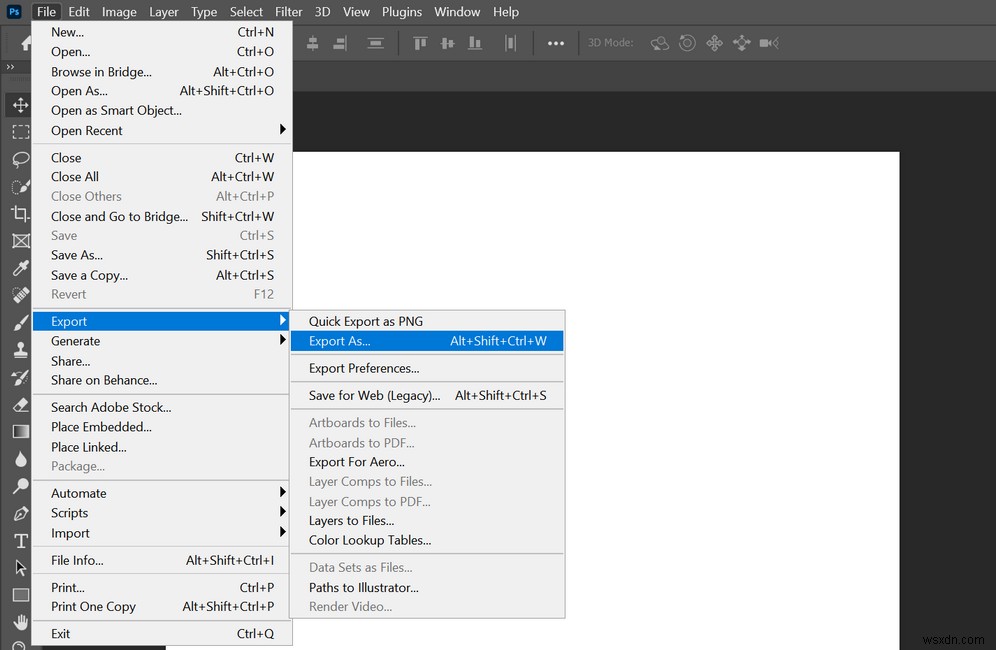Select the Lasso tool
The height and width of the screenshot is (650, 996).
[x=20, y=159]
